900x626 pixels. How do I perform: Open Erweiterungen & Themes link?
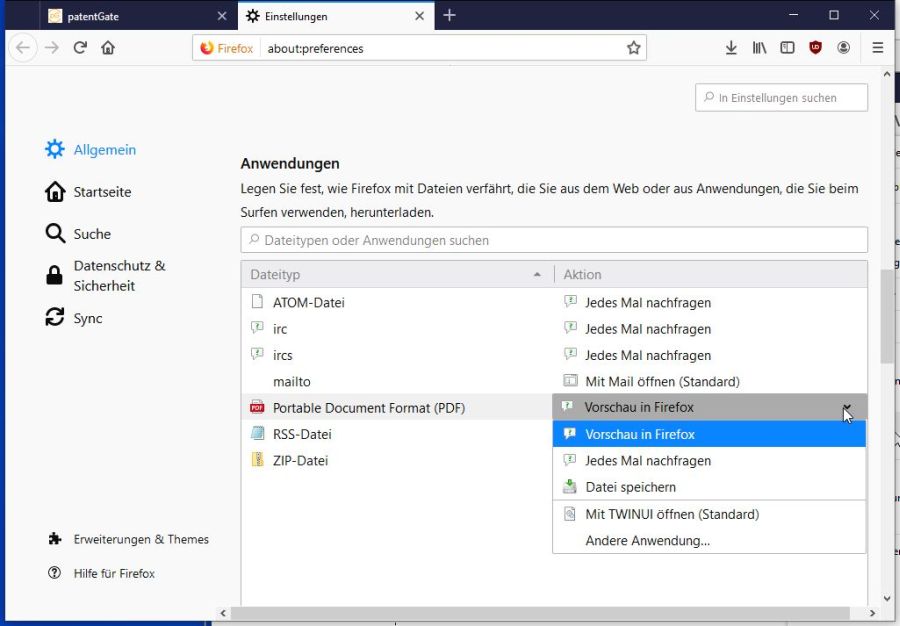point(129,539)
